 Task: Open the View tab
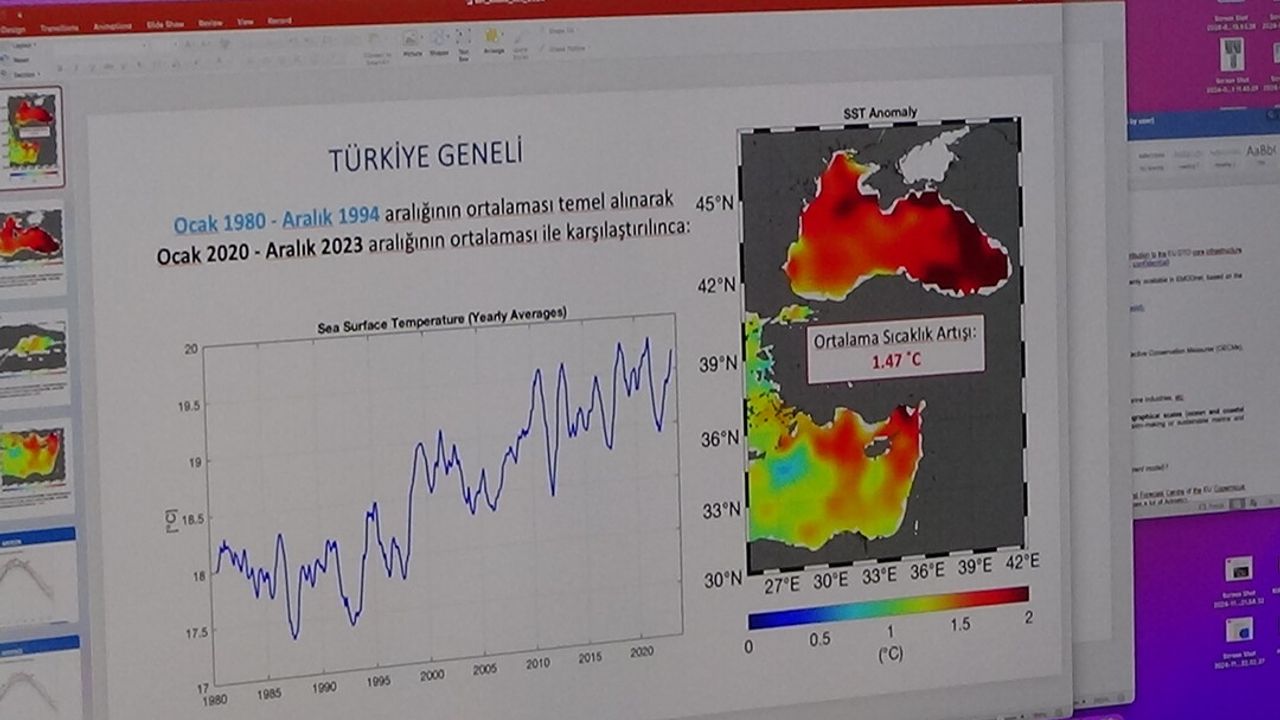(x=245, y=21)
